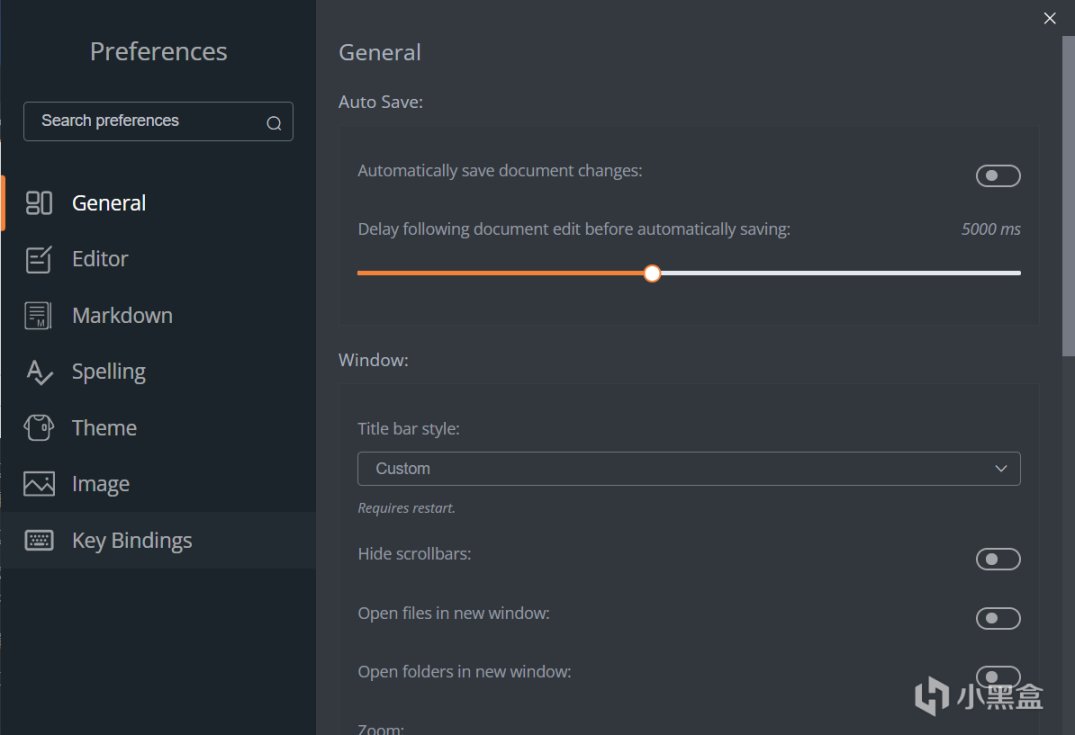Open the Title bar style dropdown
This screenshot has height=735, width=1075.
click(x=688, y=468)
